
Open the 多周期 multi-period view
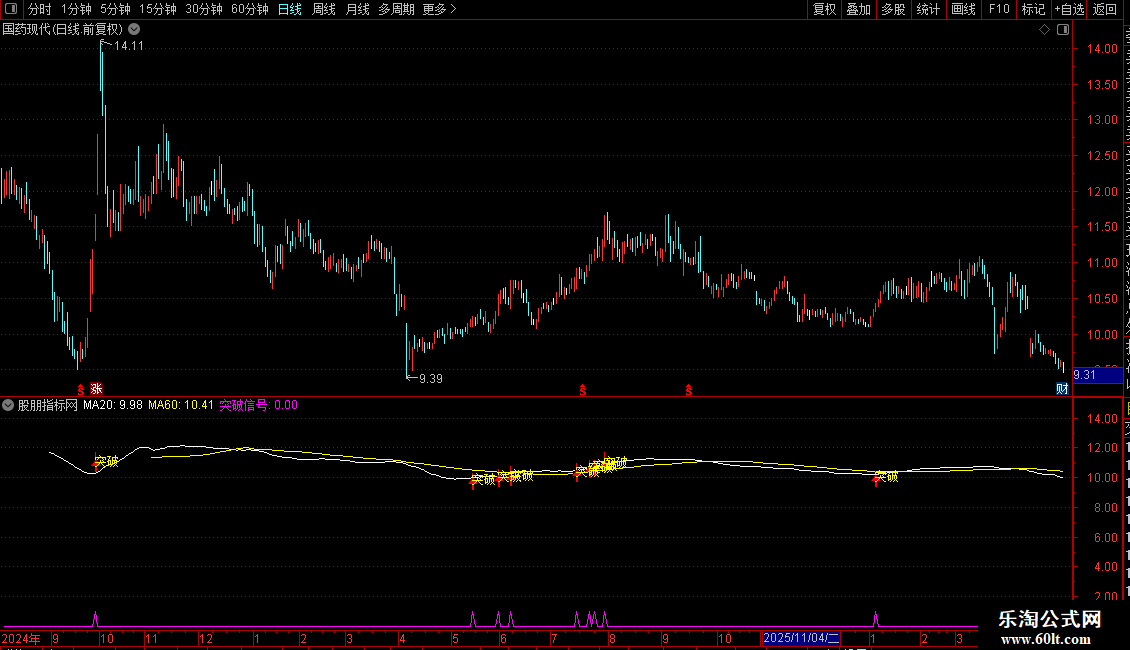pos(396,9)
